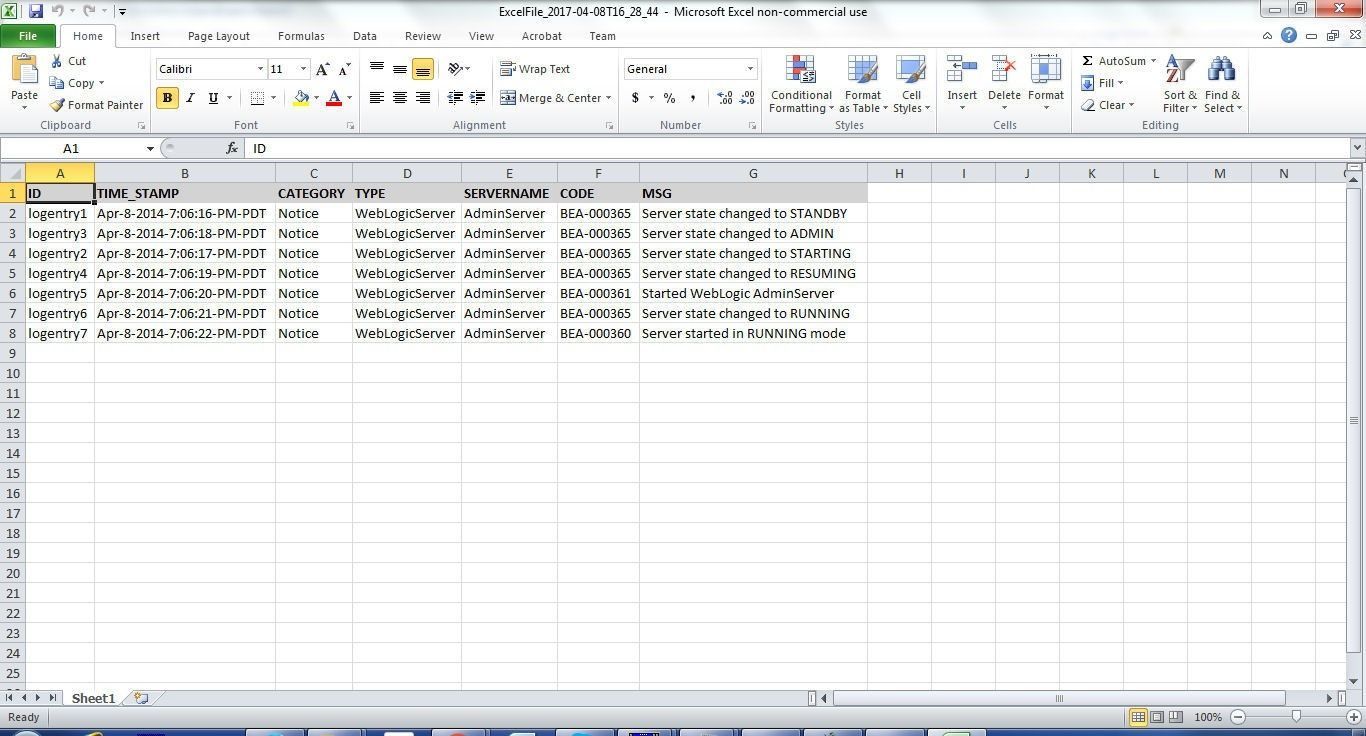Click the Decrease Decimal icon
Viewport: 1366px width, 736px height.
click(748, 98)
